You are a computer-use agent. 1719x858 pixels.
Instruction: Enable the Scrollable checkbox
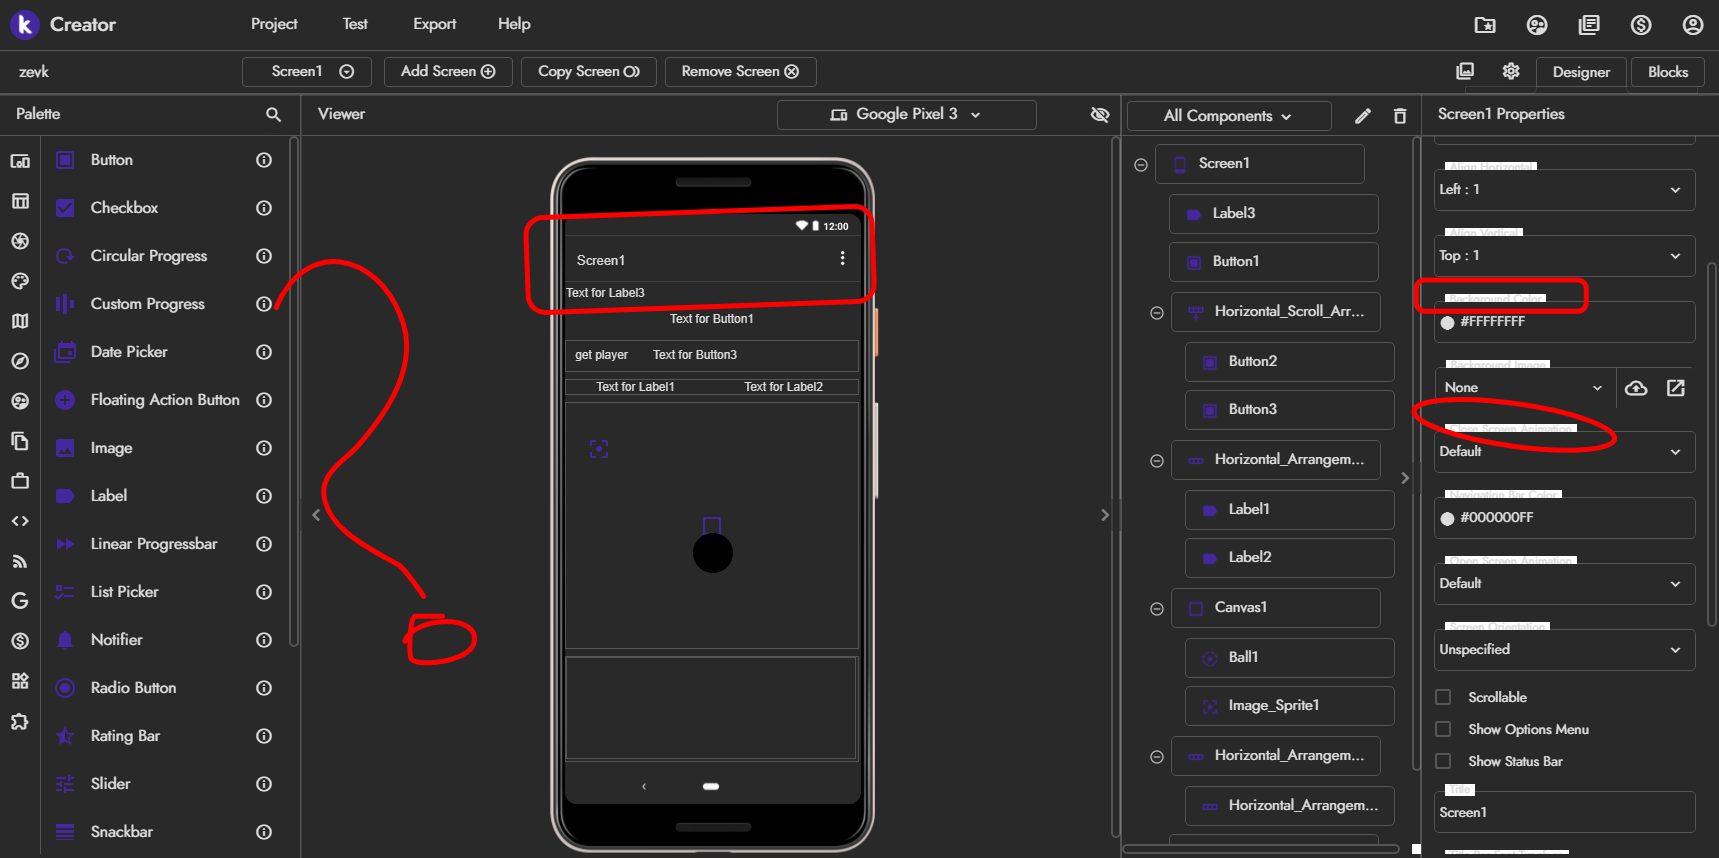1443,697
